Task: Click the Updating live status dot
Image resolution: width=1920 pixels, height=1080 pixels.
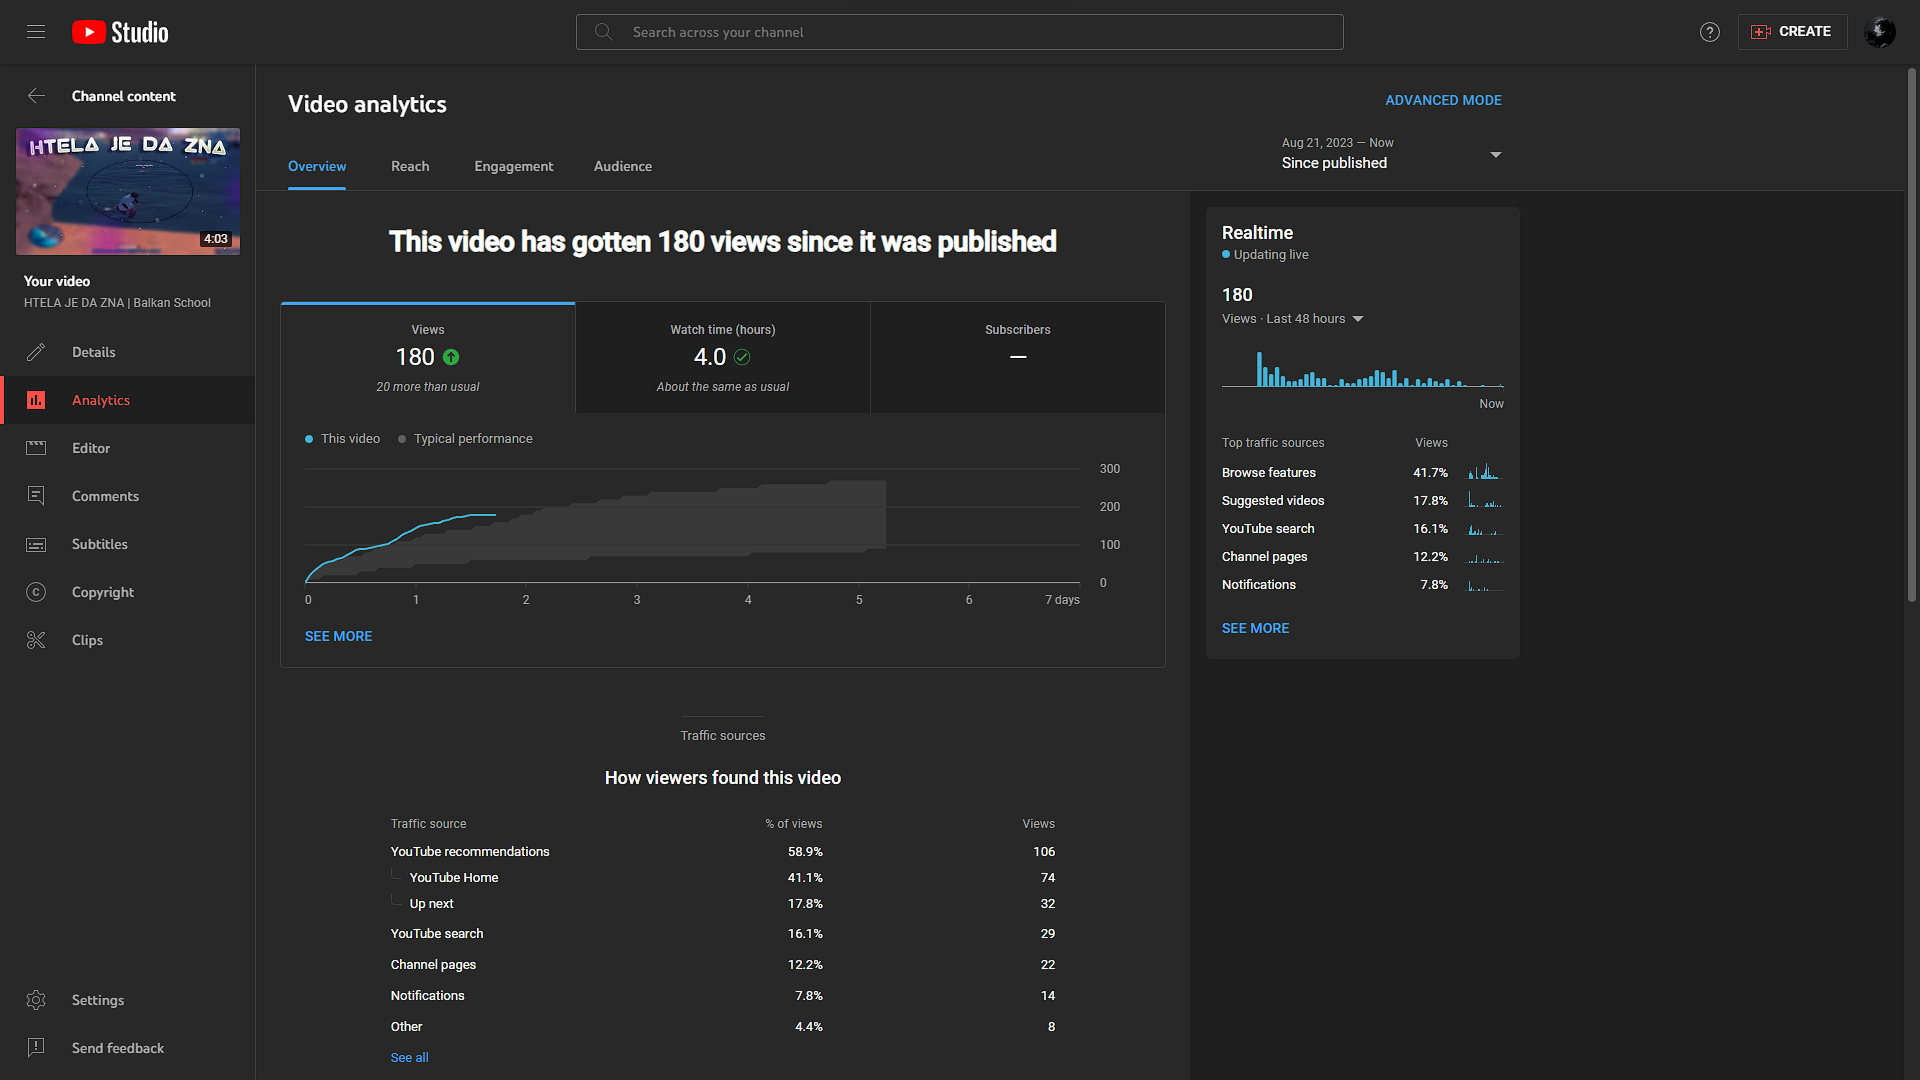Action: tap(1226, 255)
